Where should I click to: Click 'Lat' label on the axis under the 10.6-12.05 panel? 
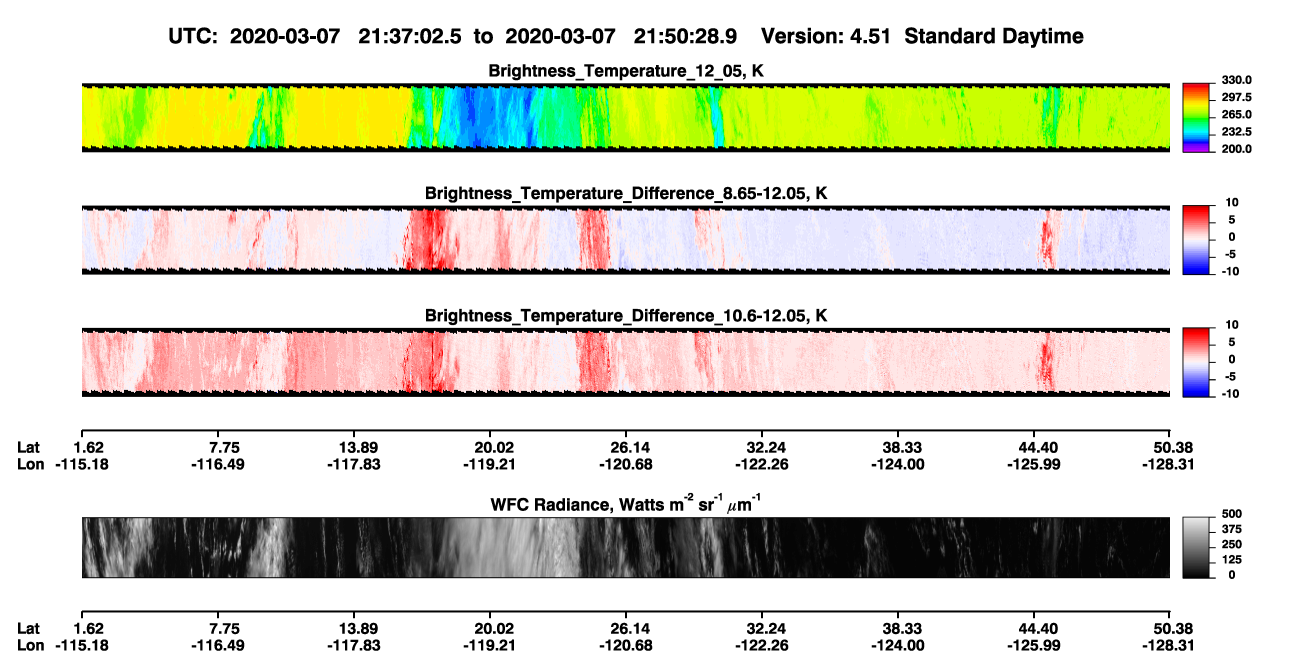point(29,447)
